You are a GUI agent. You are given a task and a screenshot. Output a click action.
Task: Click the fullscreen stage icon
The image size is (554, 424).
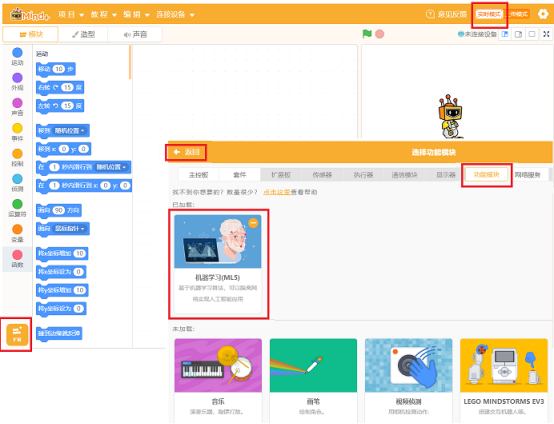(x=546, y=34)
